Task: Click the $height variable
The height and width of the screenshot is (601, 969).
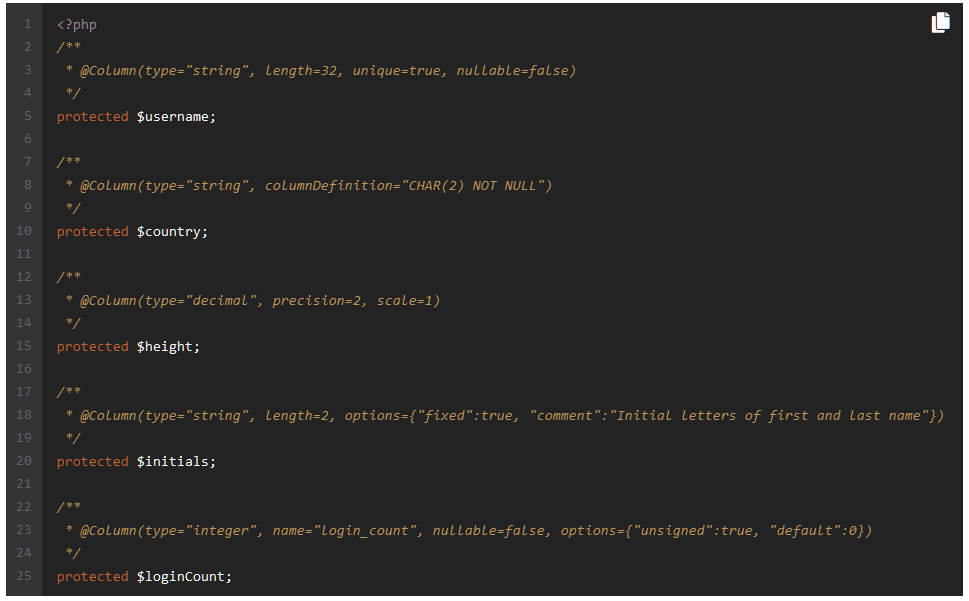Action: (168, 347)
